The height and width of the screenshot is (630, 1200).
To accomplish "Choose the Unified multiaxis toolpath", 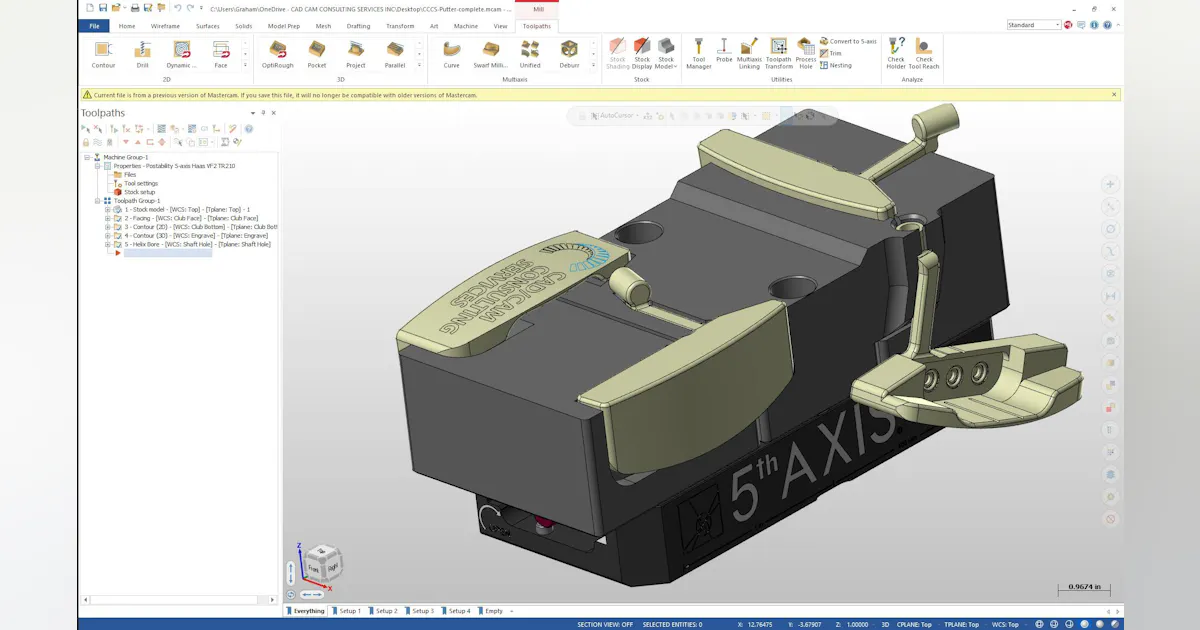I will pyautogui.click(x=530, y=54).
